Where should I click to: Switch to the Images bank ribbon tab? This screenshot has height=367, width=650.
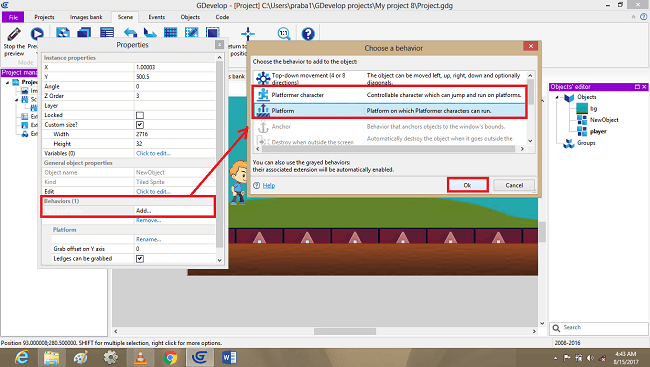click(86, 17)
